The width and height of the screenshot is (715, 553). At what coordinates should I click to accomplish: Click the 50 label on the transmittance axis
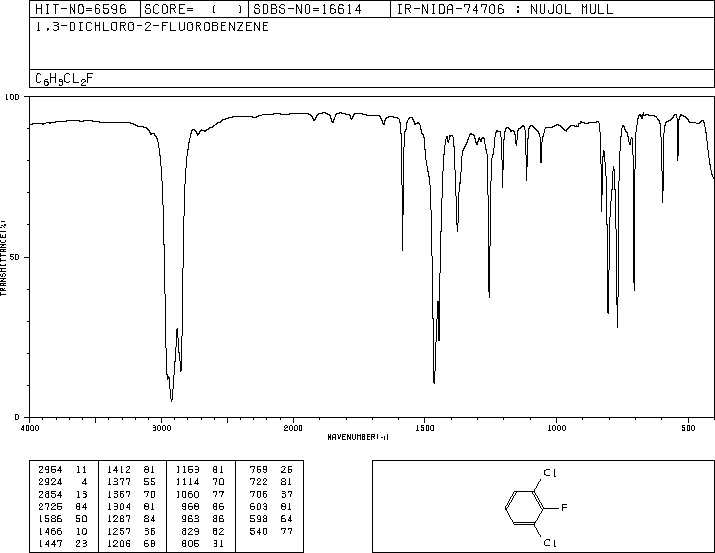[15, 257]
